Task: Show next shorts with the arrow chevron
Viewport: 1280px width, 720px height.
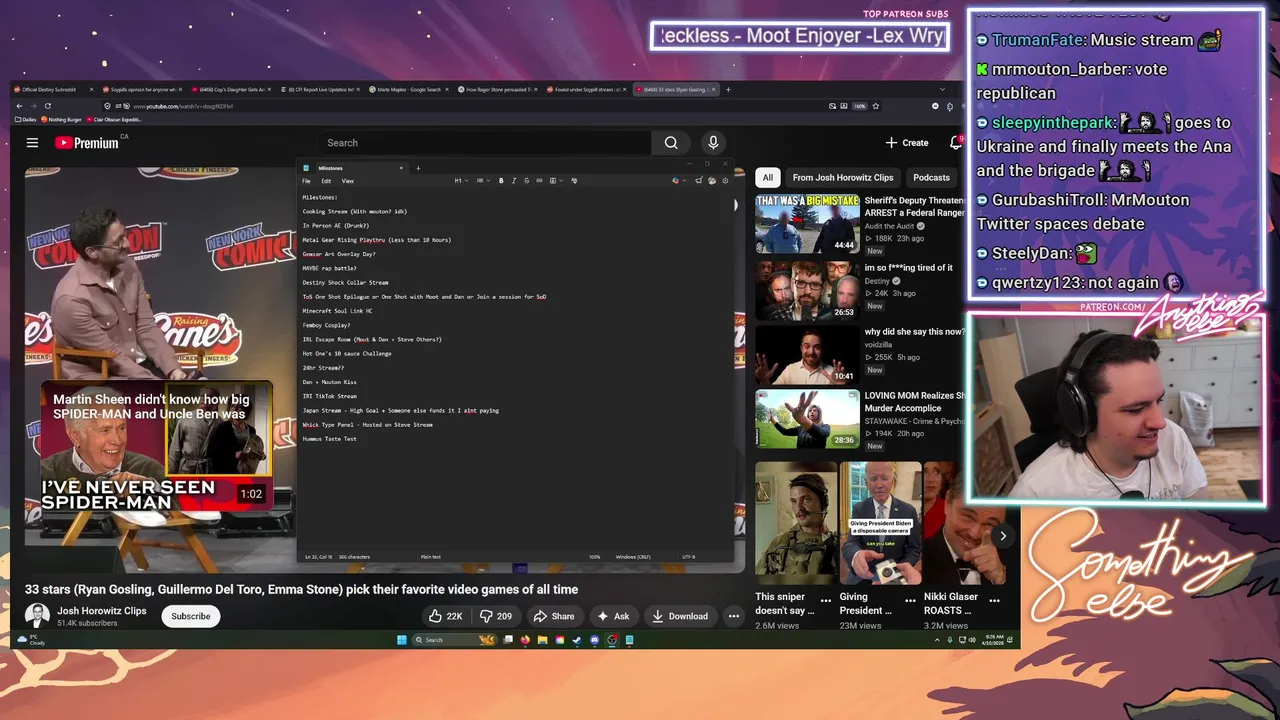Action: tap(1003, 536)
